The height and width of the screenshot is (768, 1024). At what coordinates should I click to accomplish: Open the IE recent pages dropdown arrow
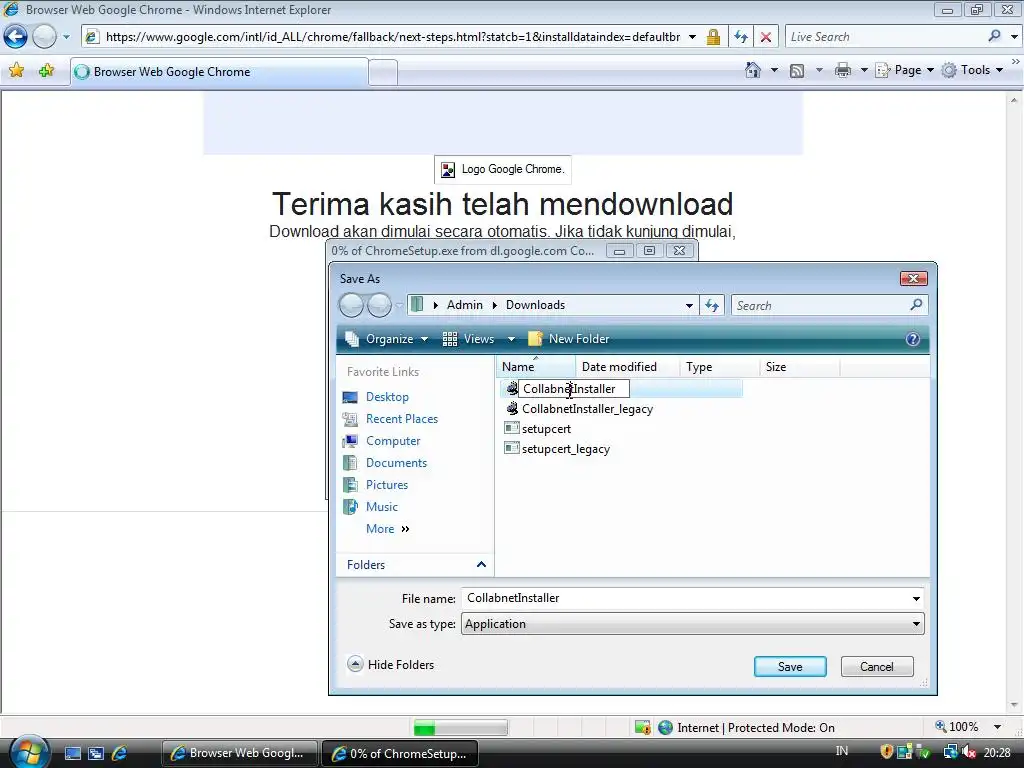pyautogui.click(x=66, y=37)
